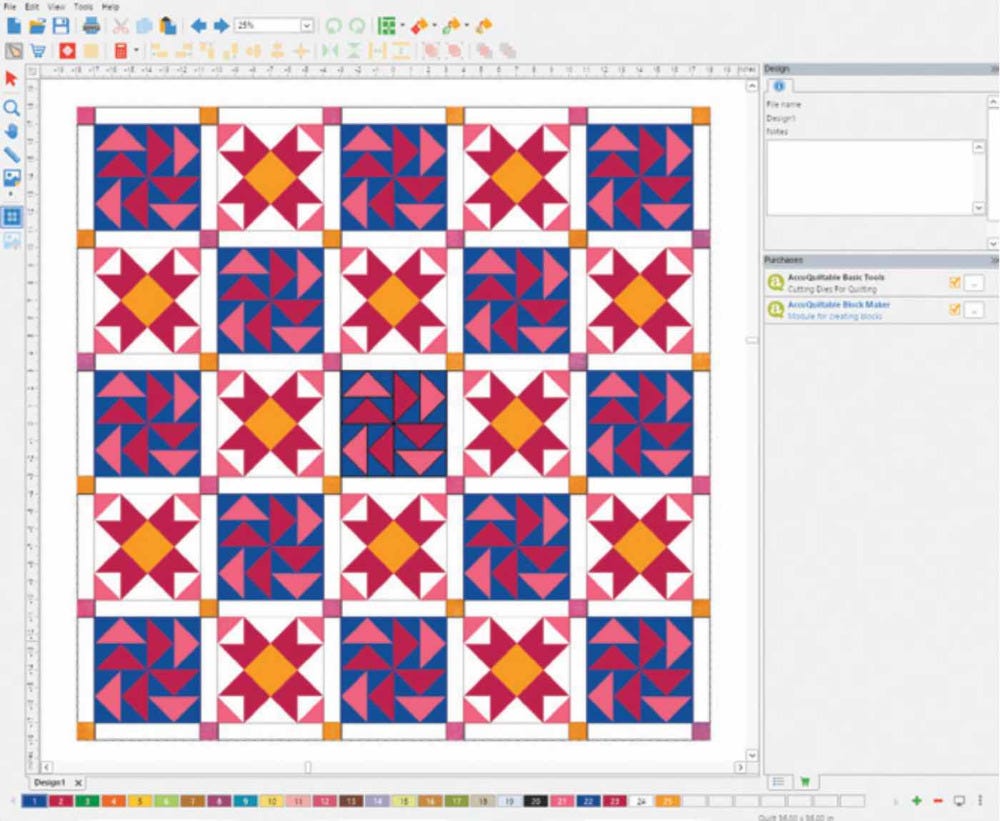Select the red arrow selection tool
This screenshot has width=1000, height=821.
pyautogui.click(x=12, y=78)
